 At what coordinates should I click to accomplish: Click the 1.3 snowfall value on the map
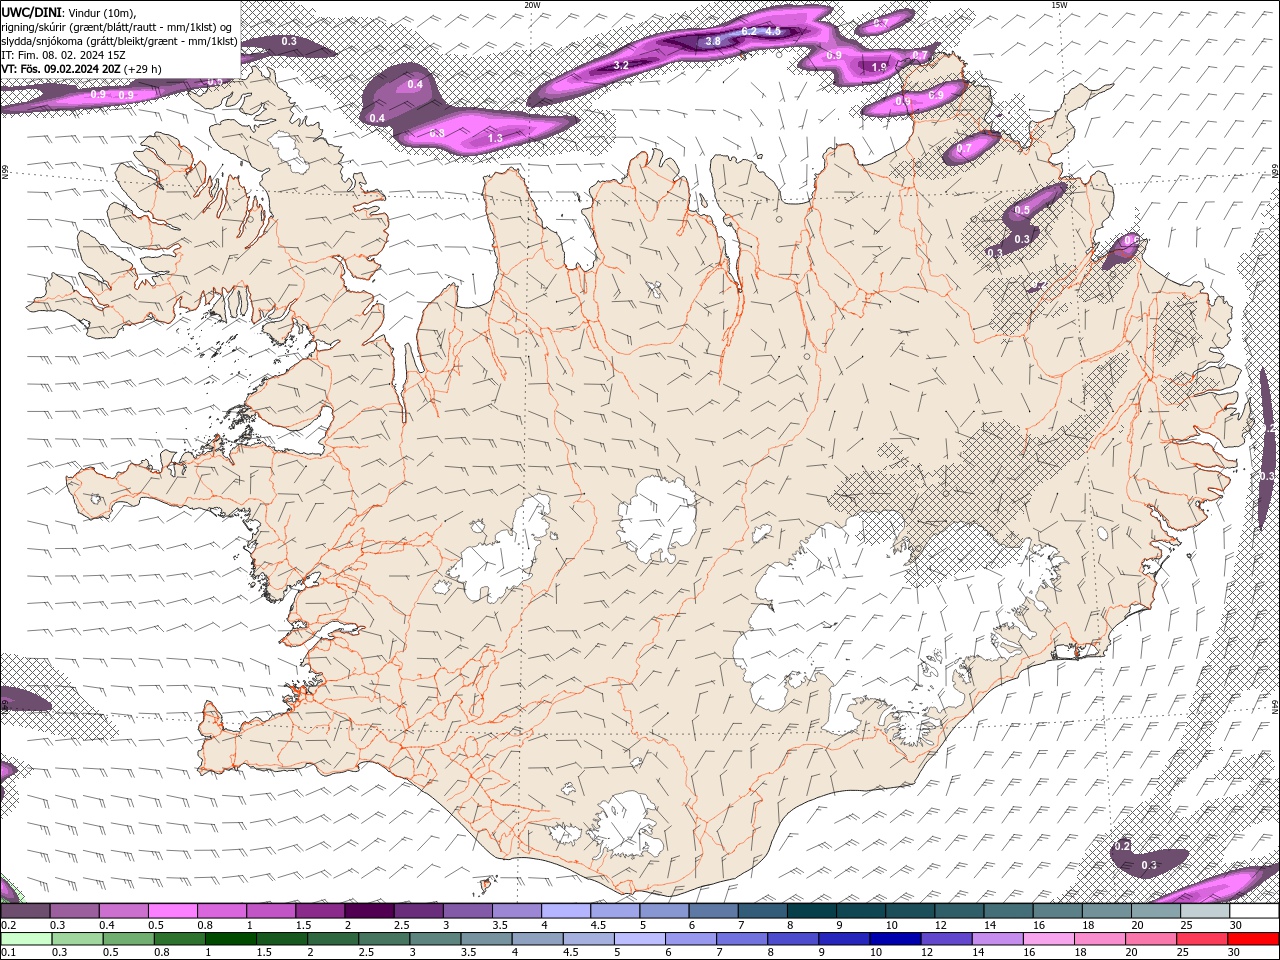point(495,138)
